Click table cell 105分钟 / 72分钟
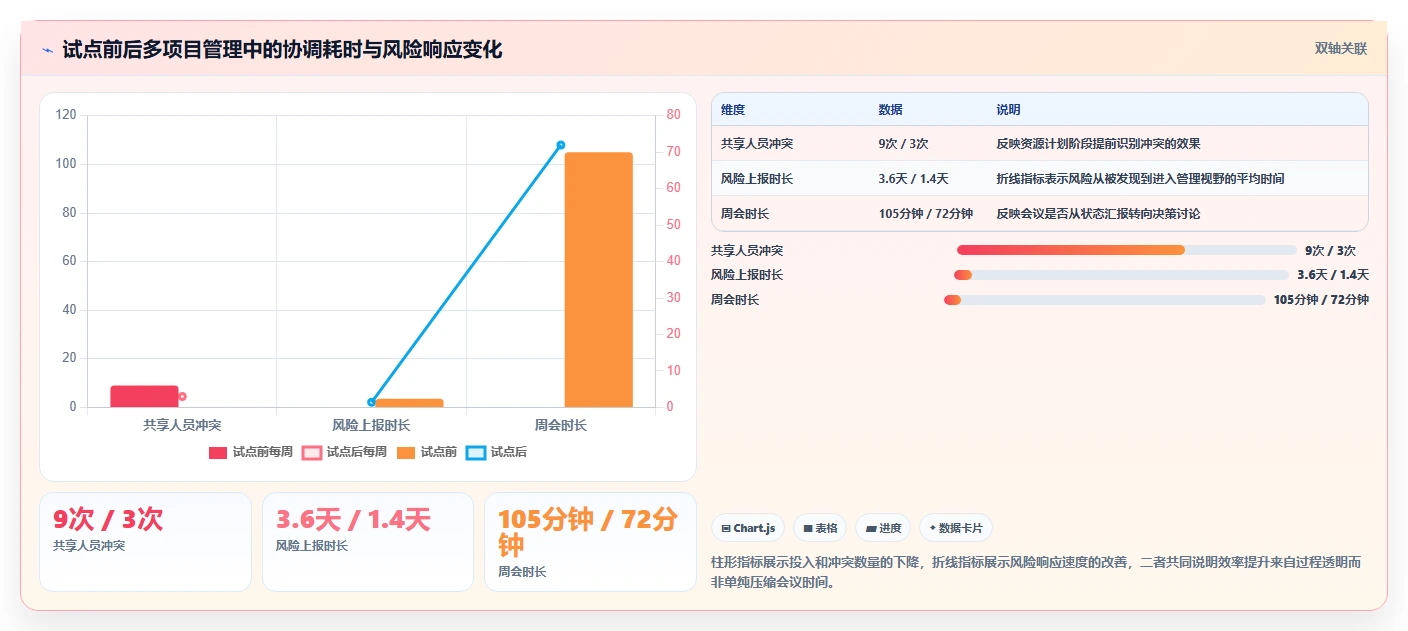This screenshot has width=1408, height=631. coord(925,214)
